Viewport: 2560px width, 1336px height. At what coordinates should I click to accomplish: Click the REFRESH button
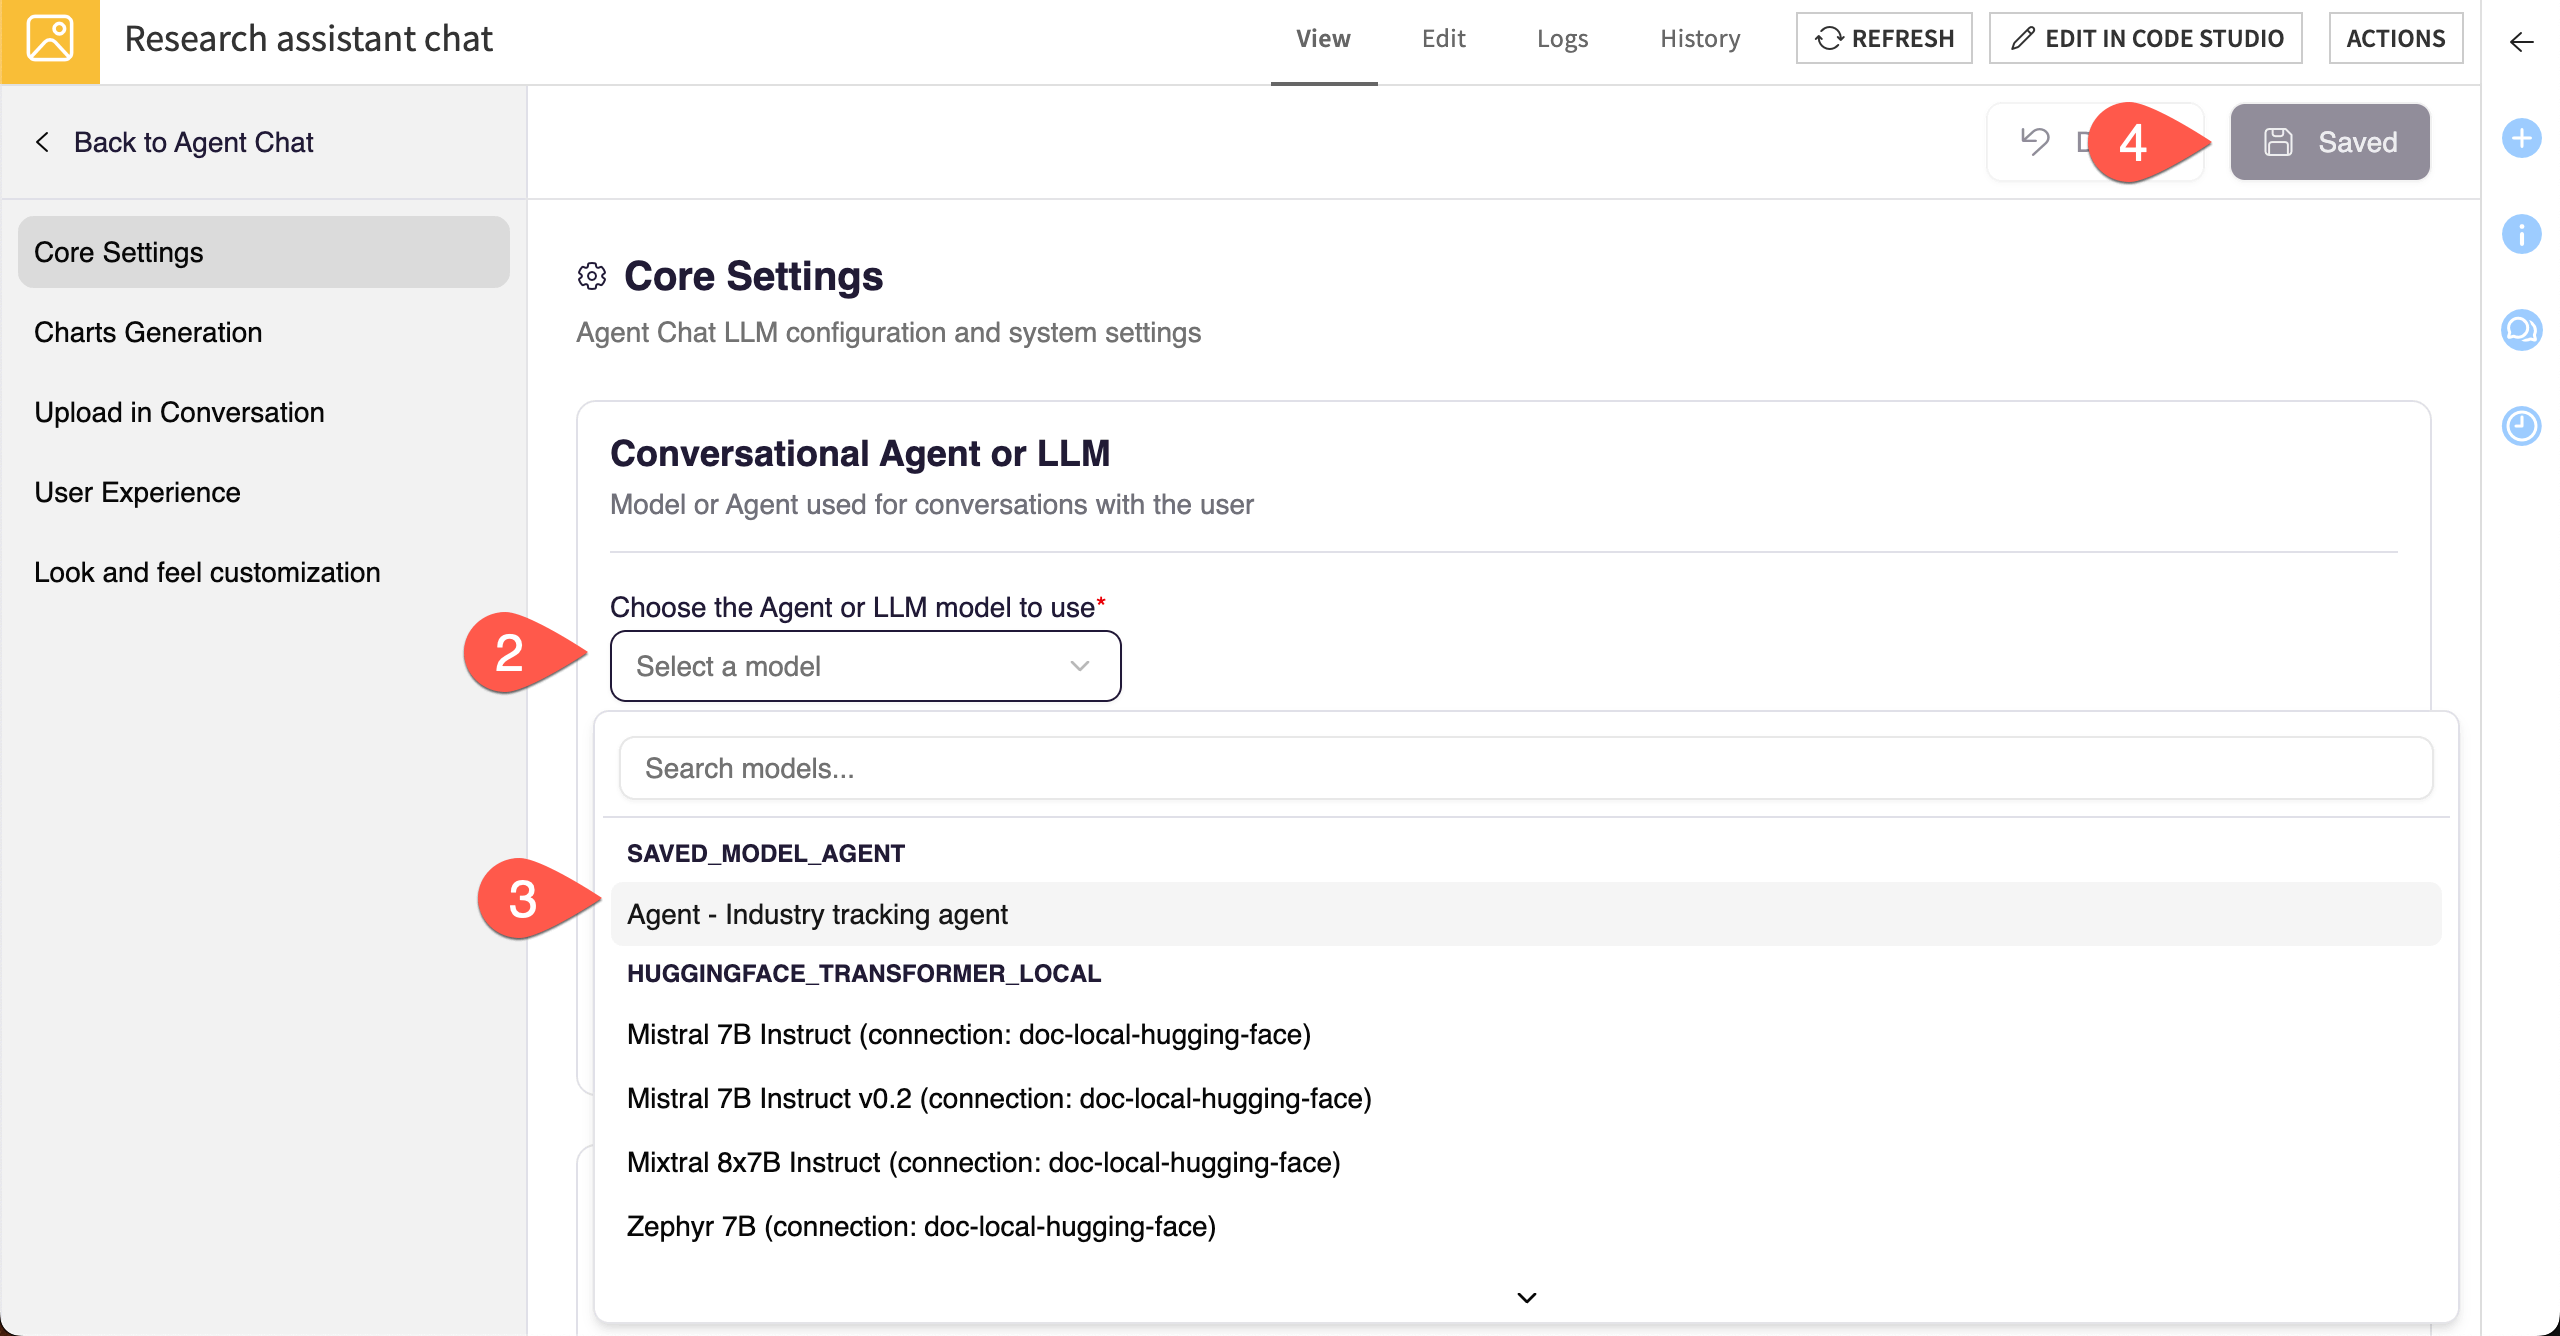(1884, 38)
